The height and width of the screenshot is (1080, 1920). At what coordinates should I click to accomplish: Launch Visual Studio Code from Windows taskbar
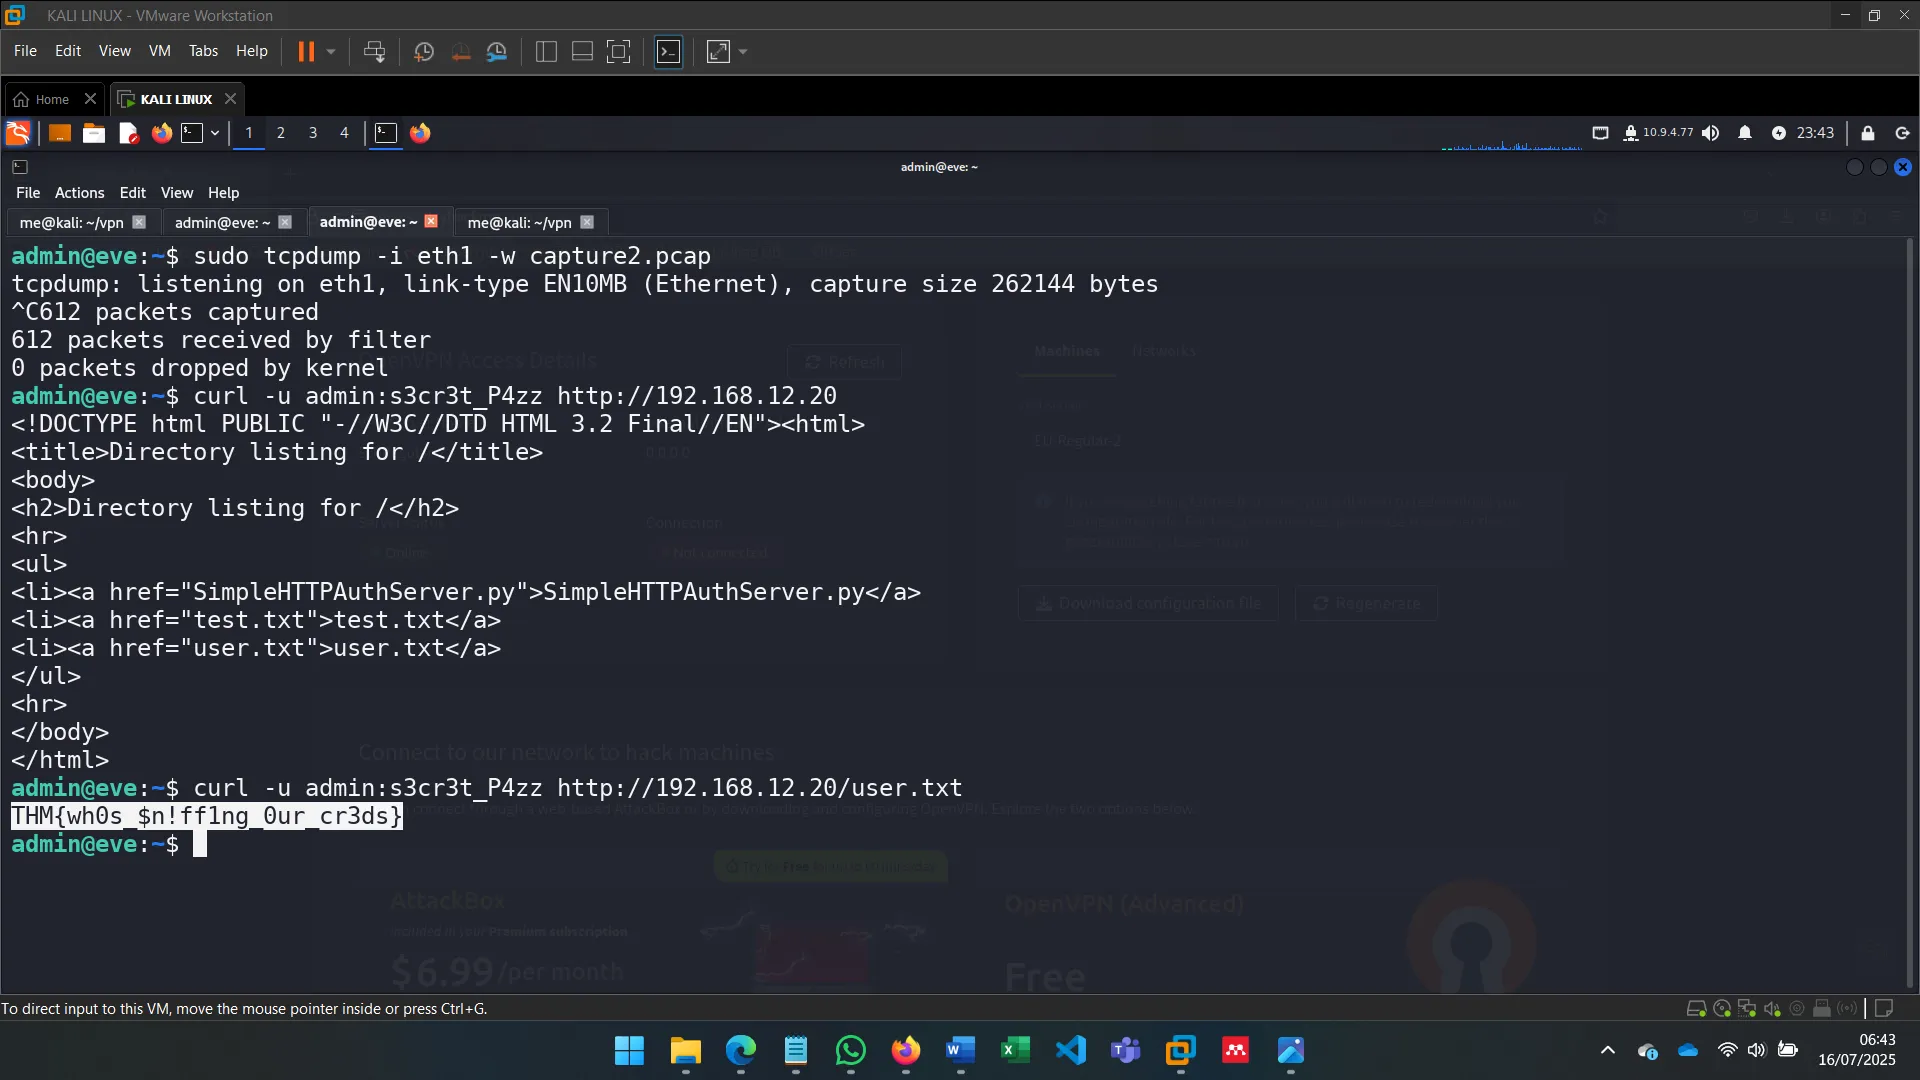point(1070,1052)
